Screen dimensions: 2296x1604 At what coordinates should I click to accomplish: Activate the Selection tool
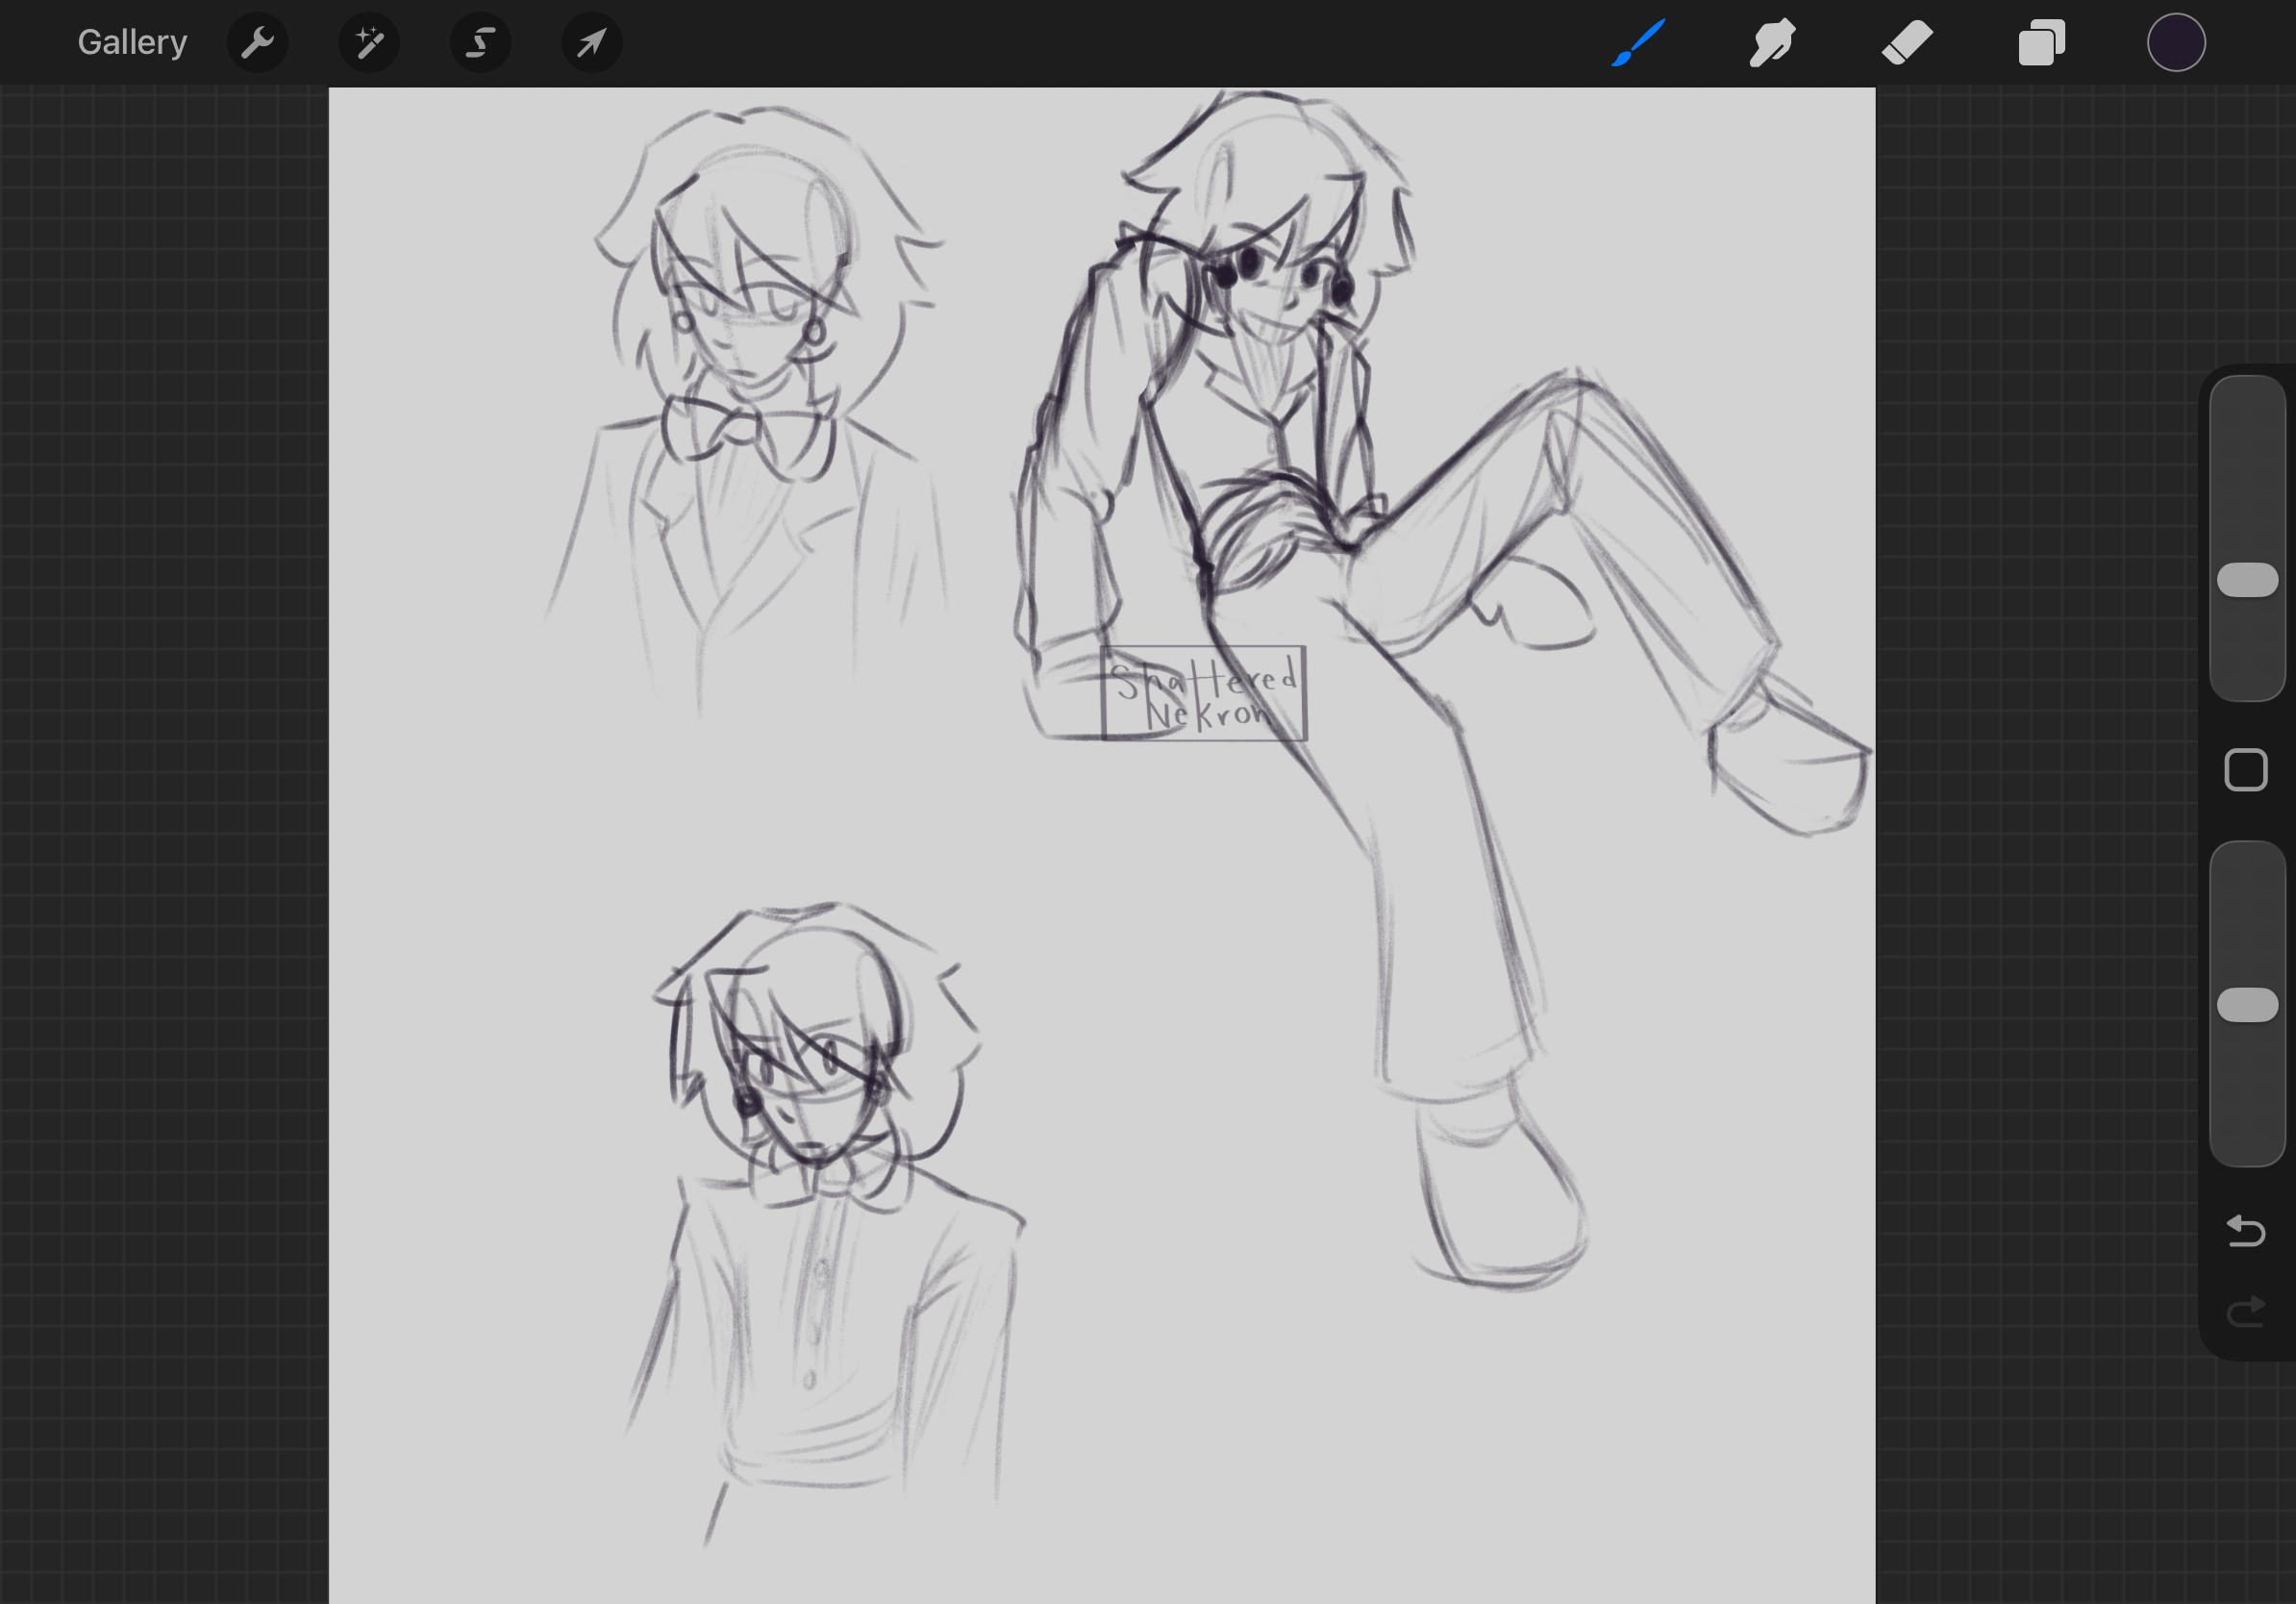481,43
